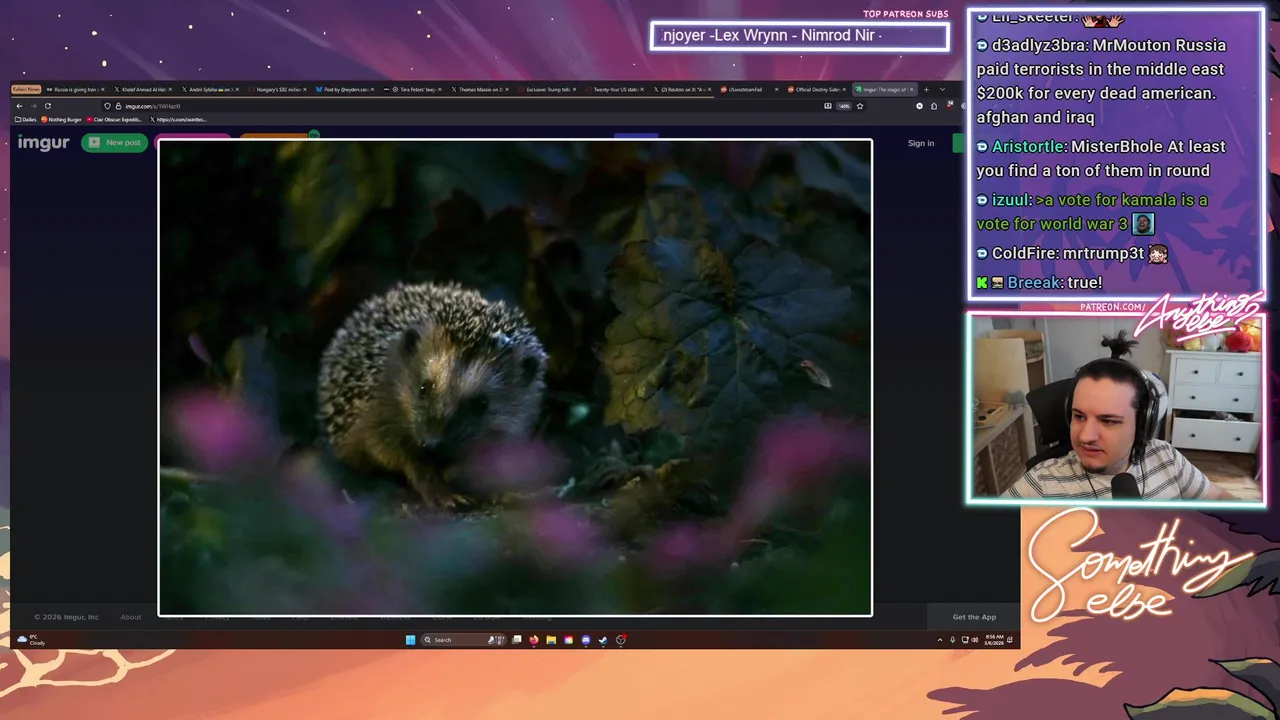Click the shield icon in the address bar
The width and height of the screenshot is (1280, 720).
coord(107,106)
